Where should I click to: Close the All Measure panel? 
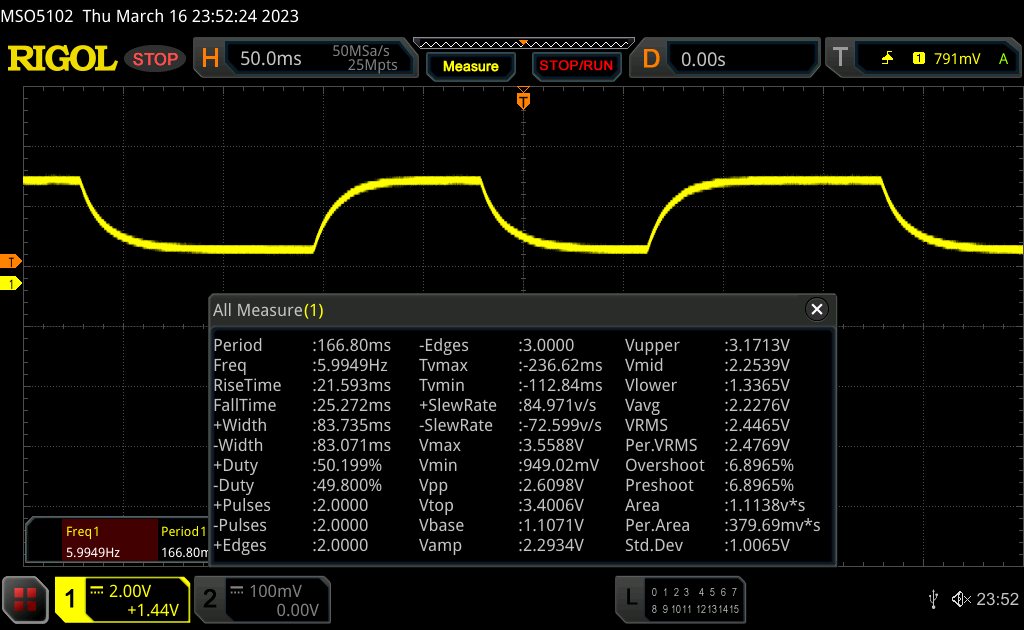tap(817, 310)
